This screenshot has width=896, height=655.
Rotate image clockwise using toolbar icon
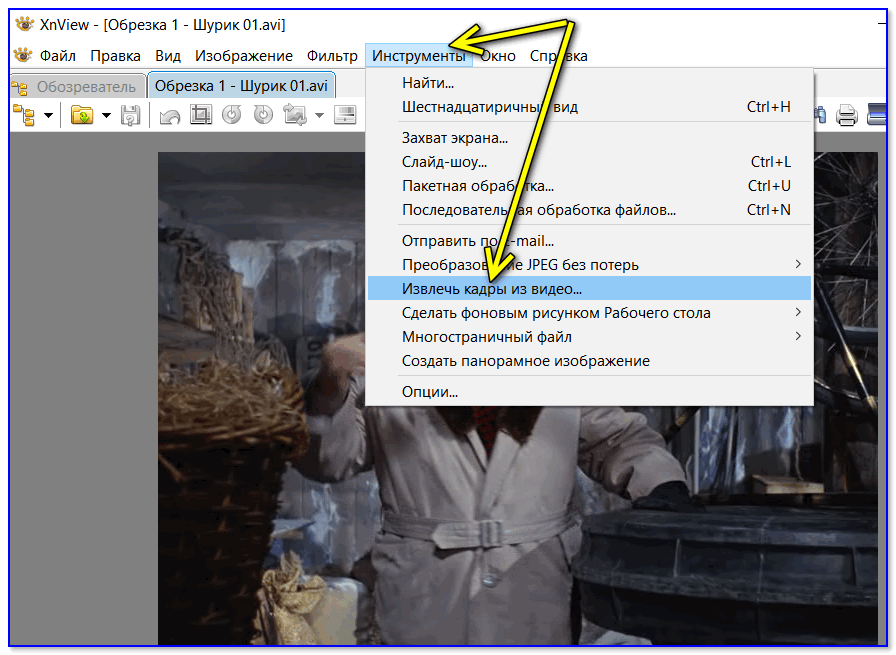coord(263,116)
